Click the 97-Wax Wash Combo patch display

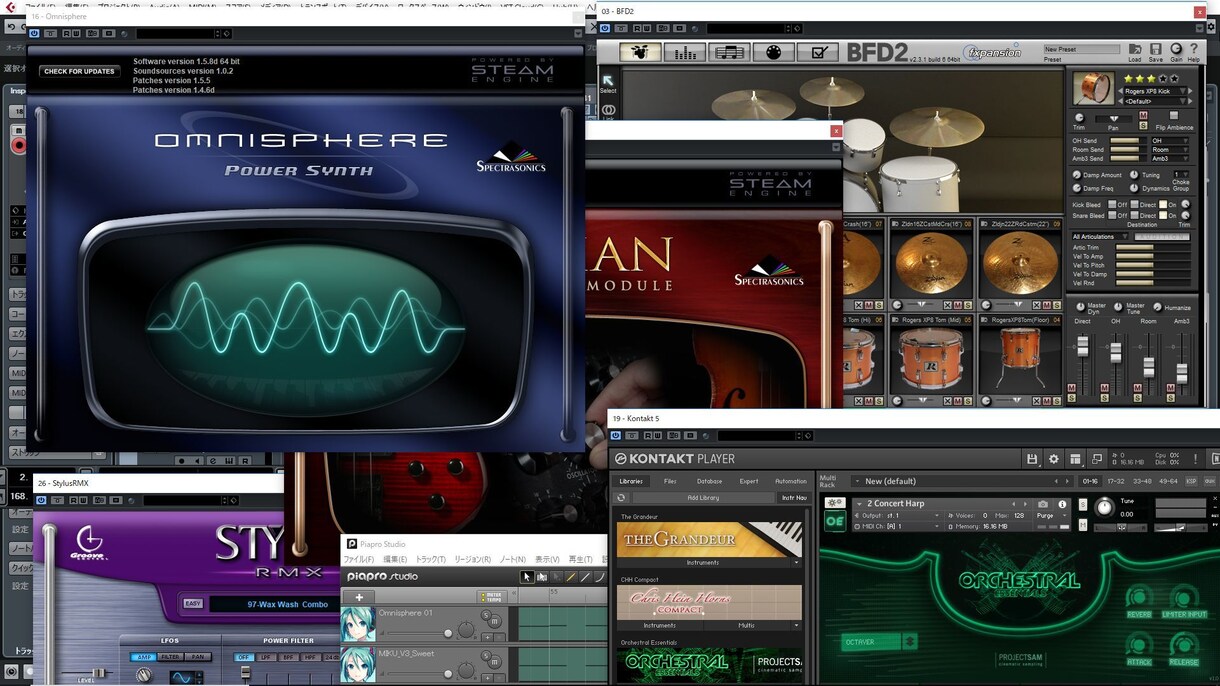coord(273,604)
